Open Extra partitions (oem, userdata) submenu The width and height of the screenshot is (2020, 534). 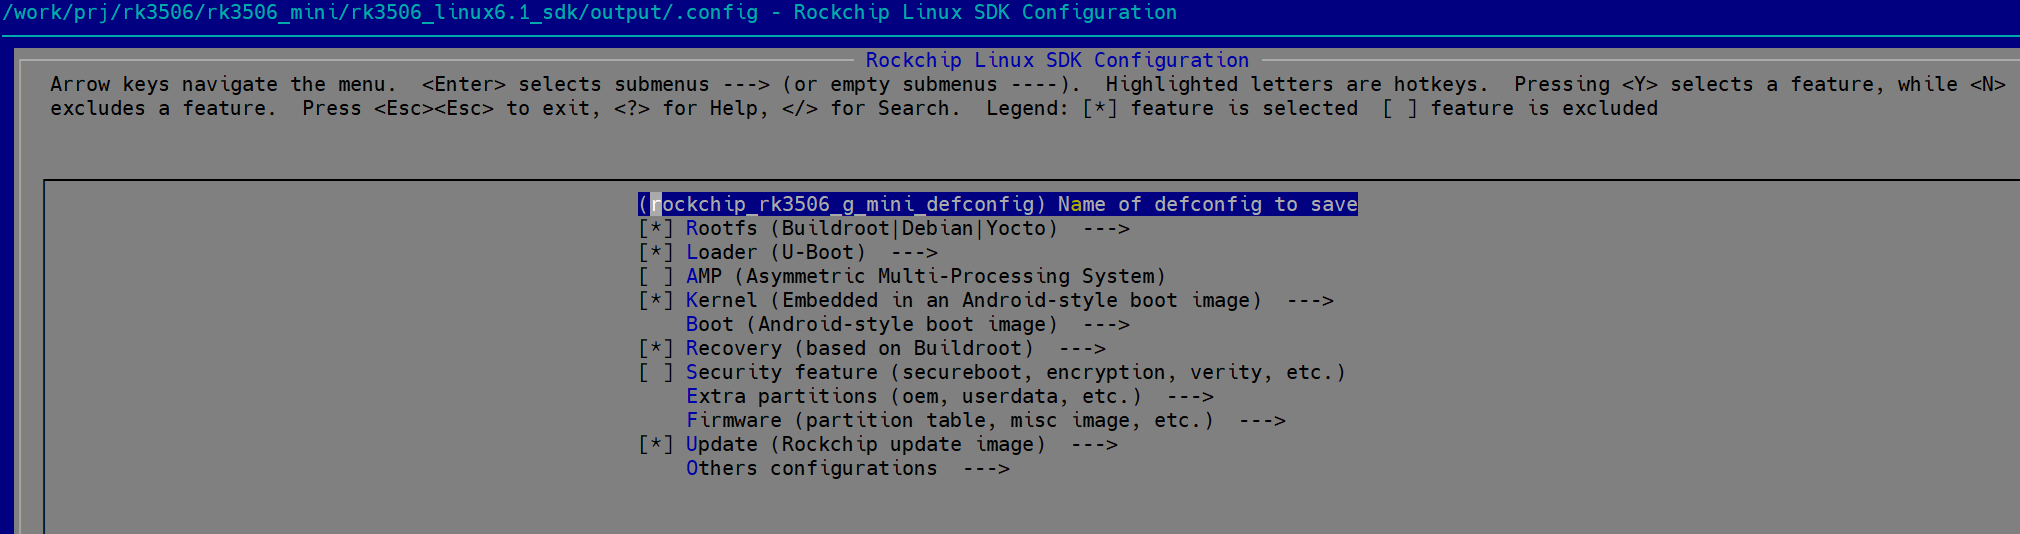click(950, 396)
